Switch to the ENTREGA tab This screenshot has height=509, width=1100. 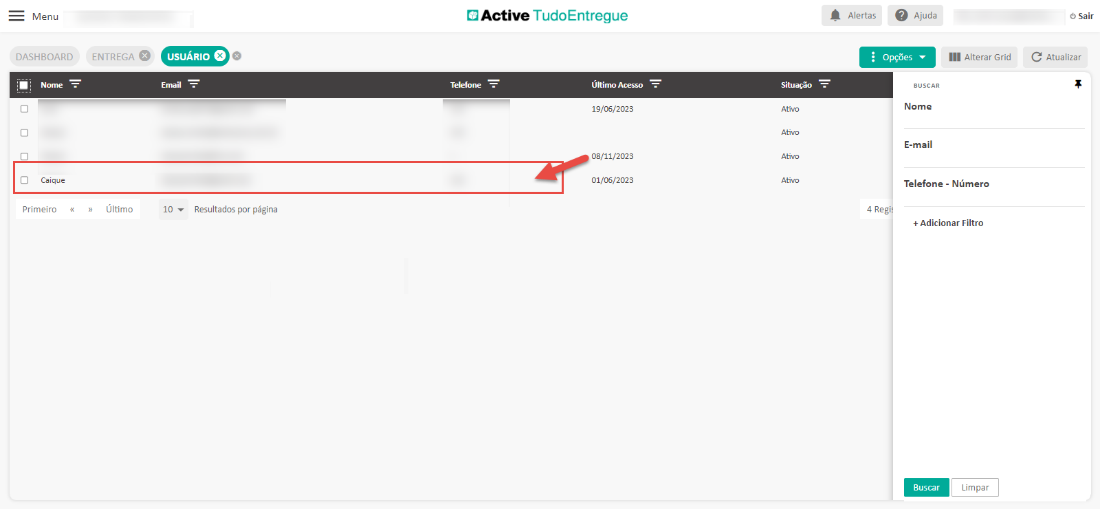coord(113,57)
